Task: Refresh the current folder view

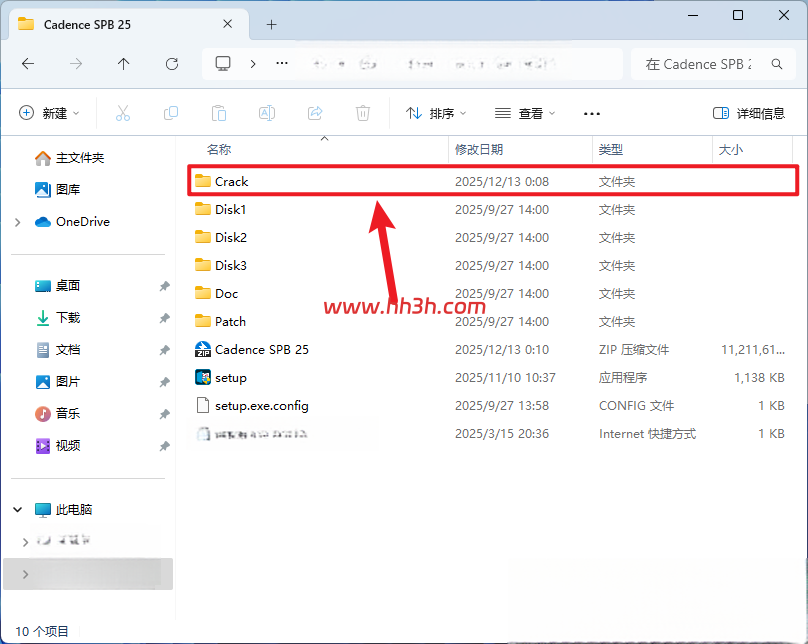Action: coord(172,64)
